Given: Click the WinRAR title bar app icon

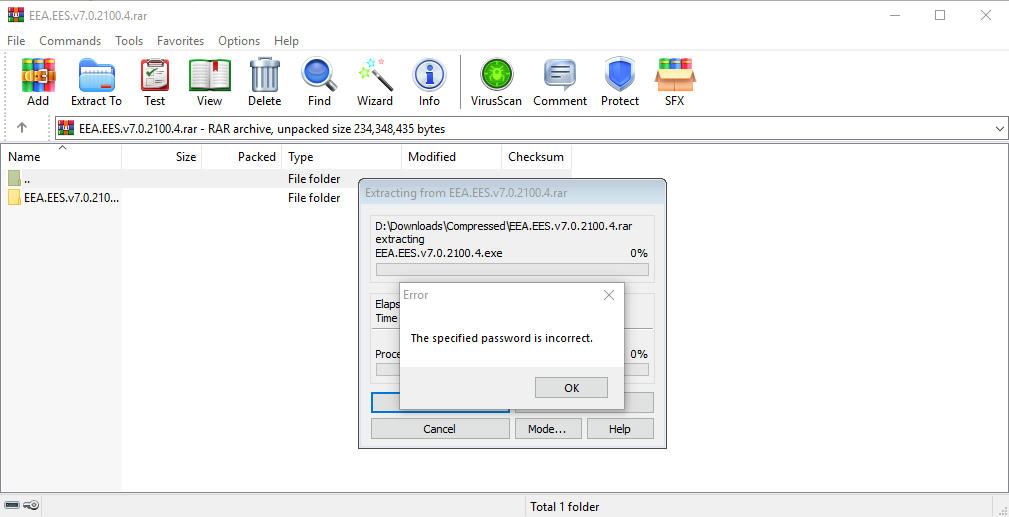Looking at the screenshot, I should [x=15, y=15].
